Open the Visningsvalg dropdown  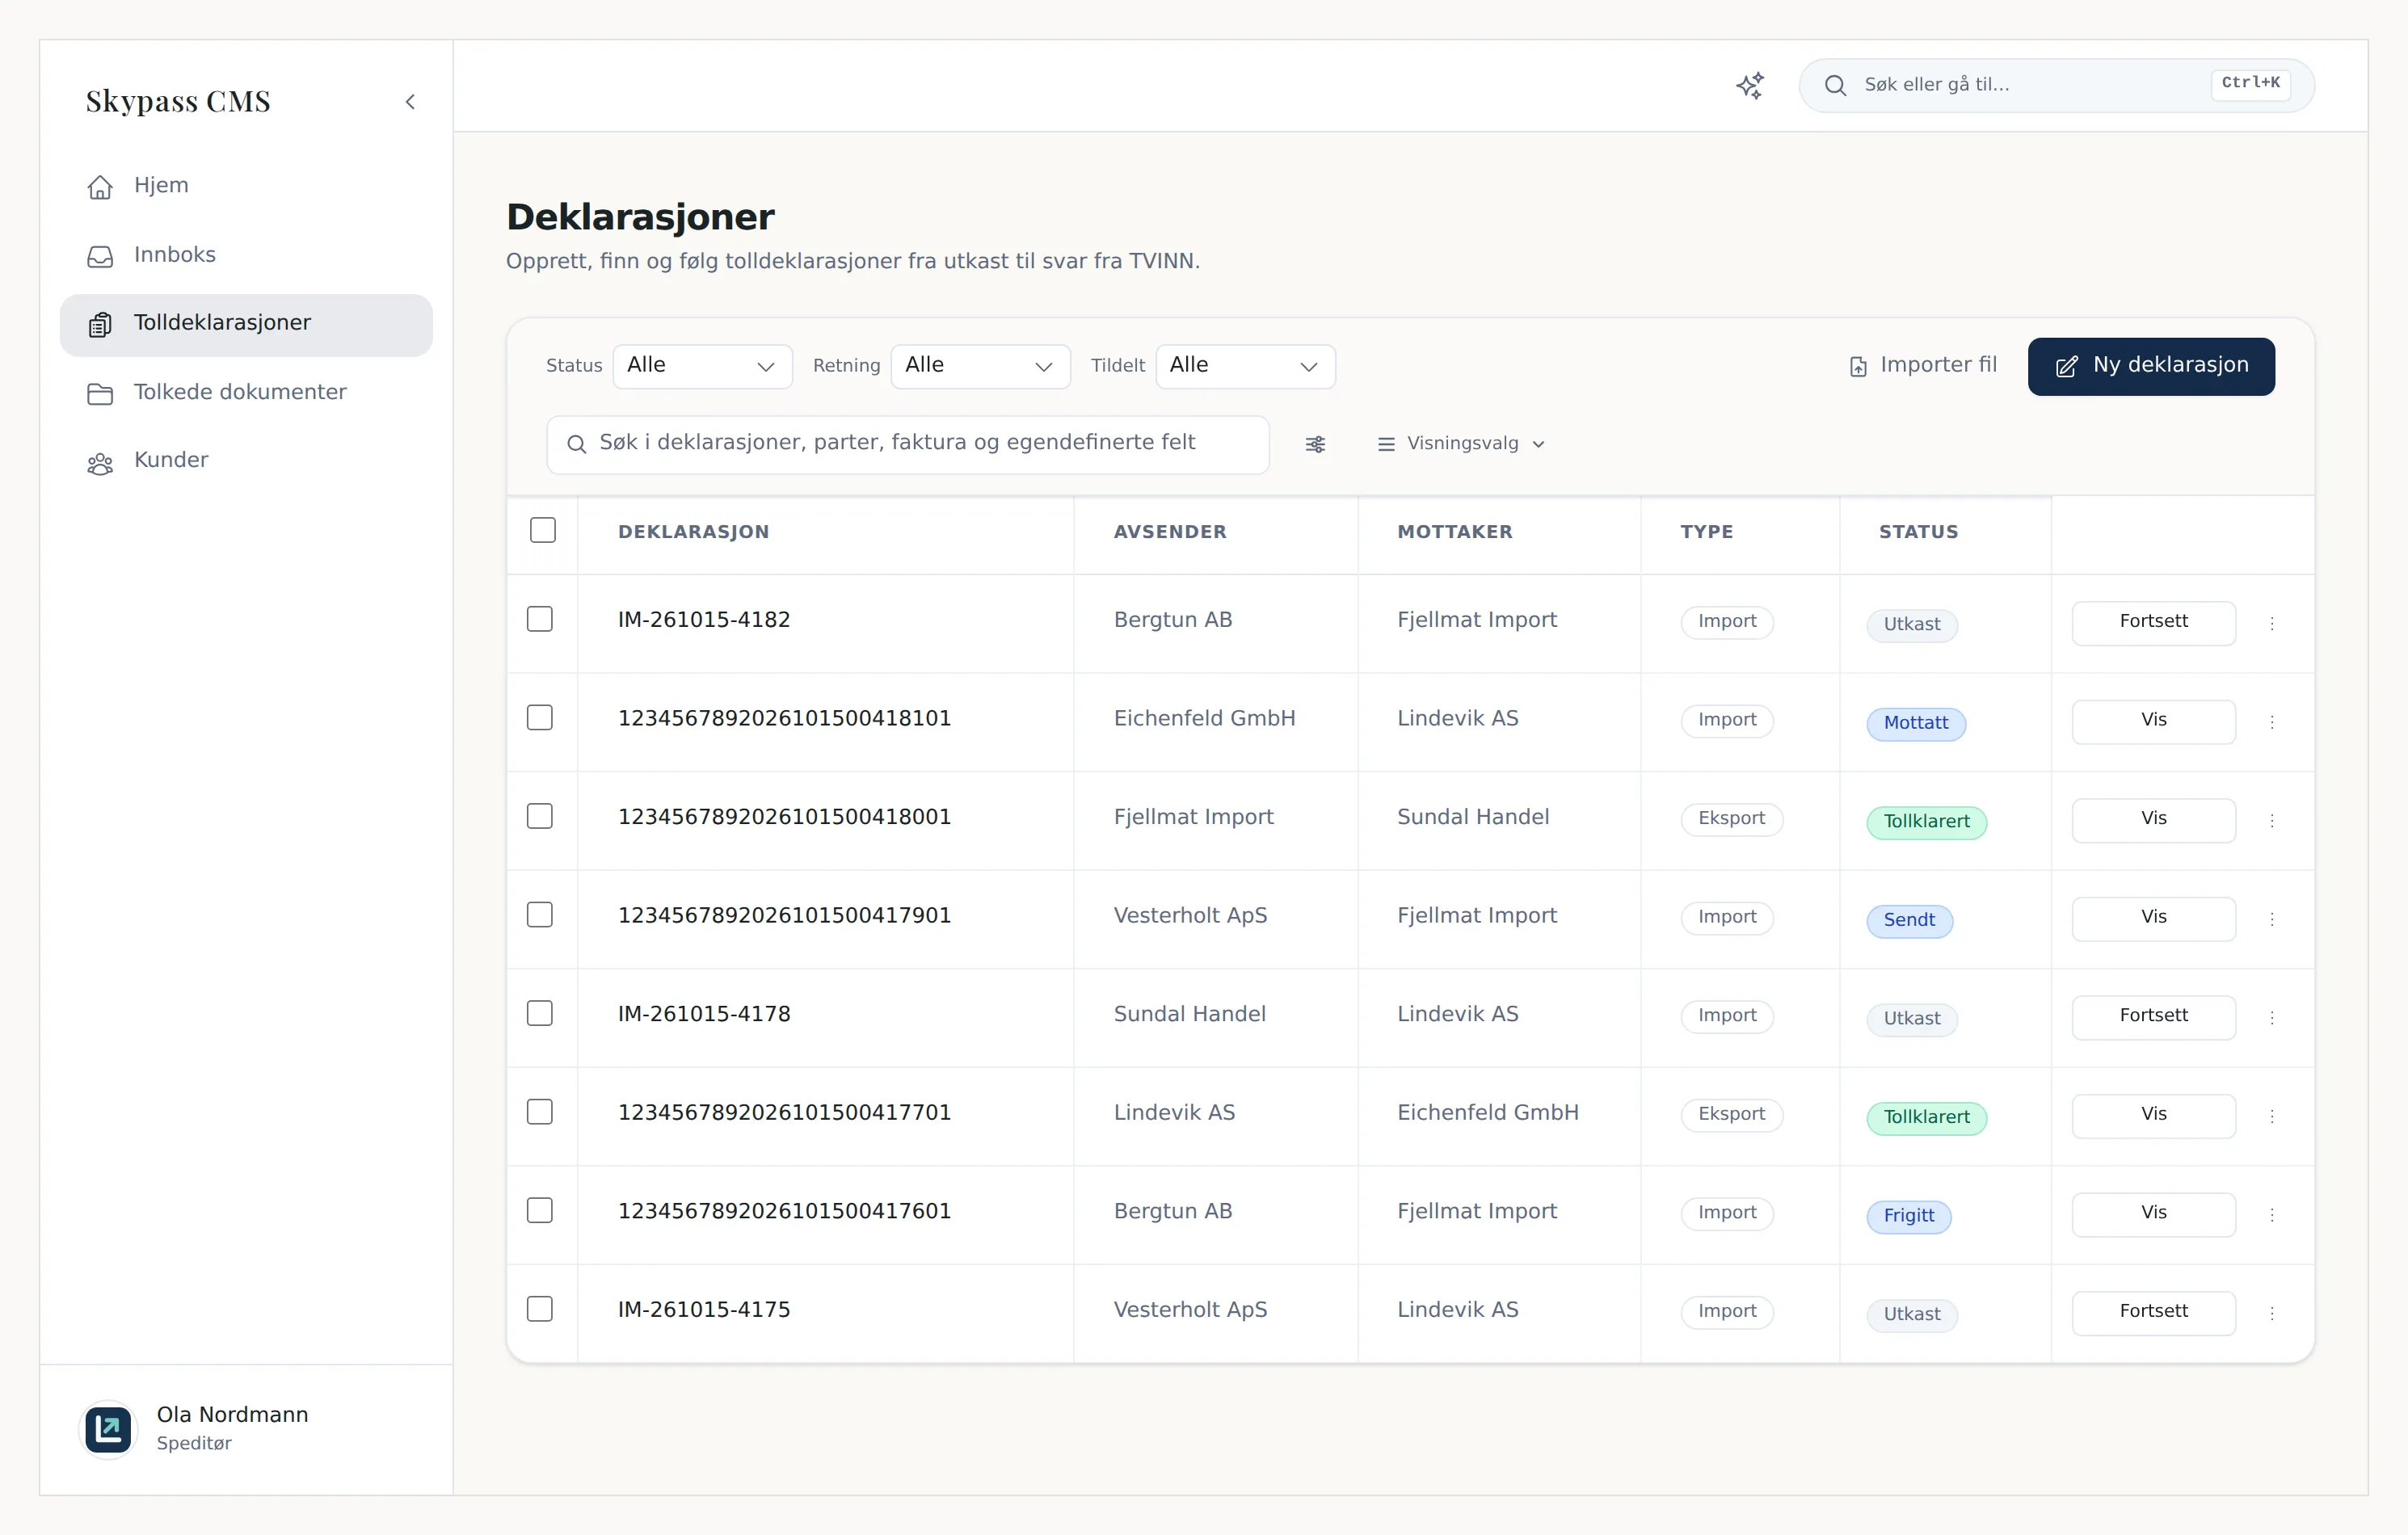pos(1462,444)
